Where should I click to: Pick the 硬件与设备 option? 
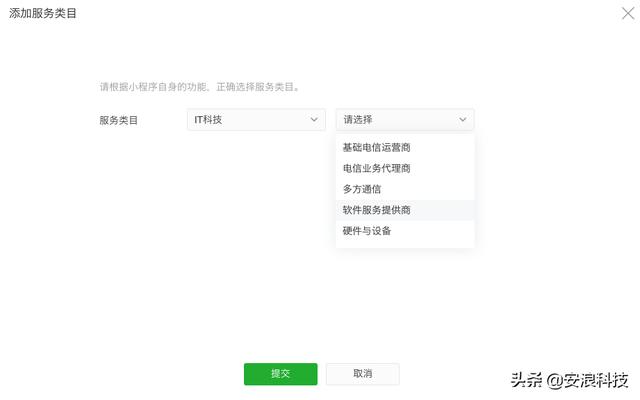coord(405,231)
